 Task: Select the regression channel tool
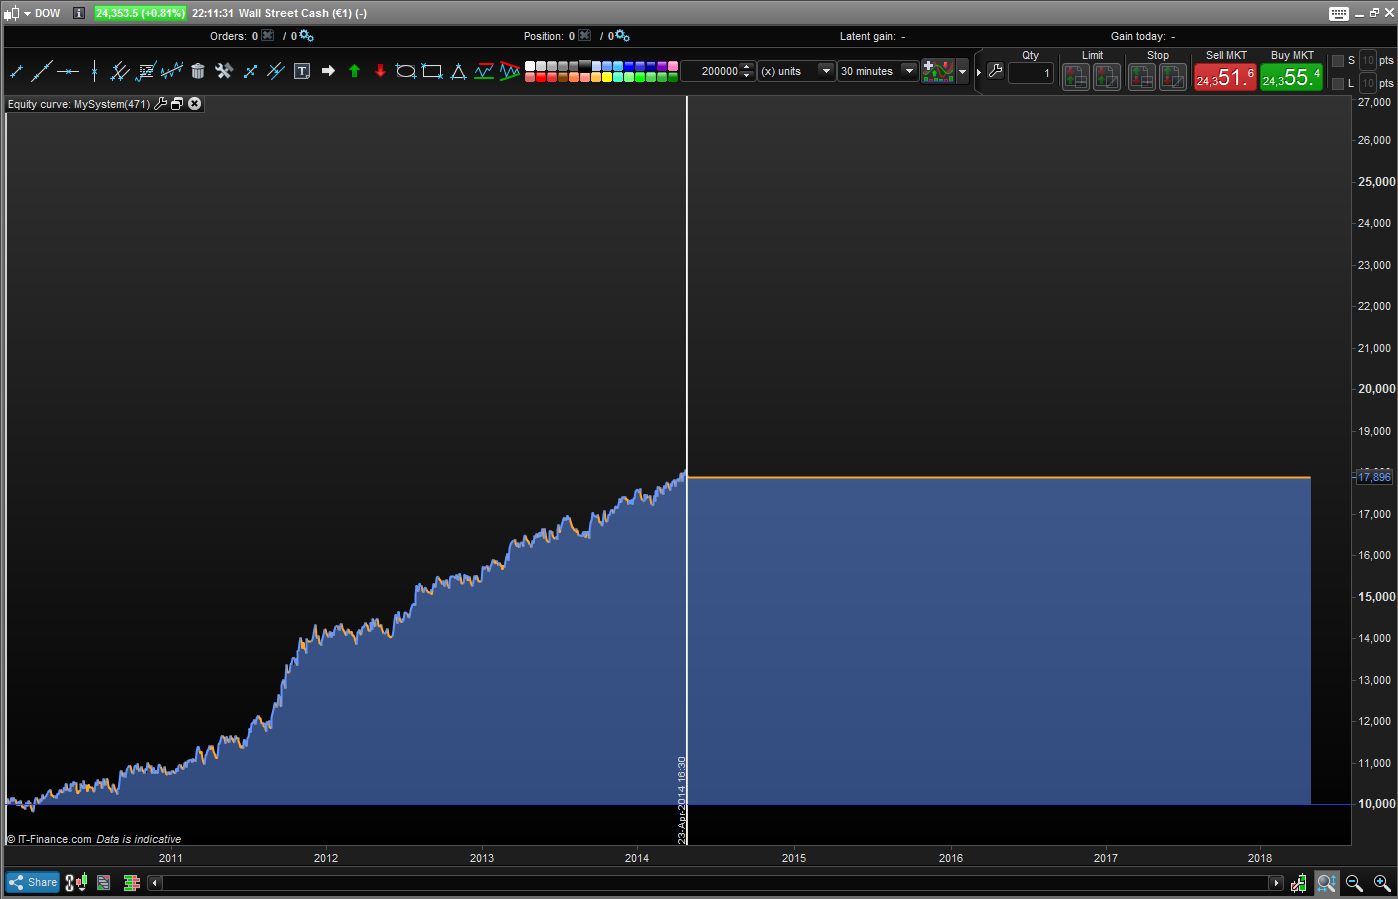point(172,71)
